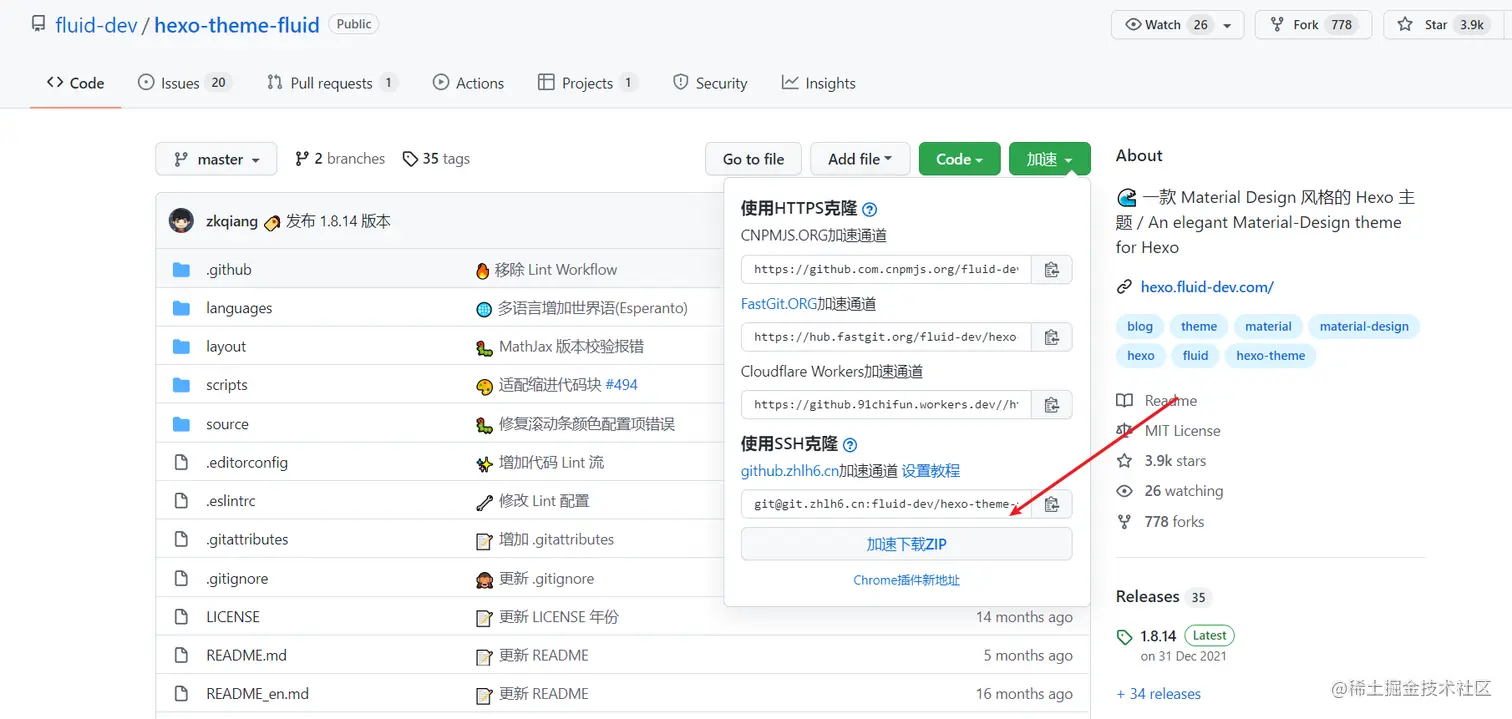
Task: Click the .editorconfig file icon
Action: click(181, 462)
